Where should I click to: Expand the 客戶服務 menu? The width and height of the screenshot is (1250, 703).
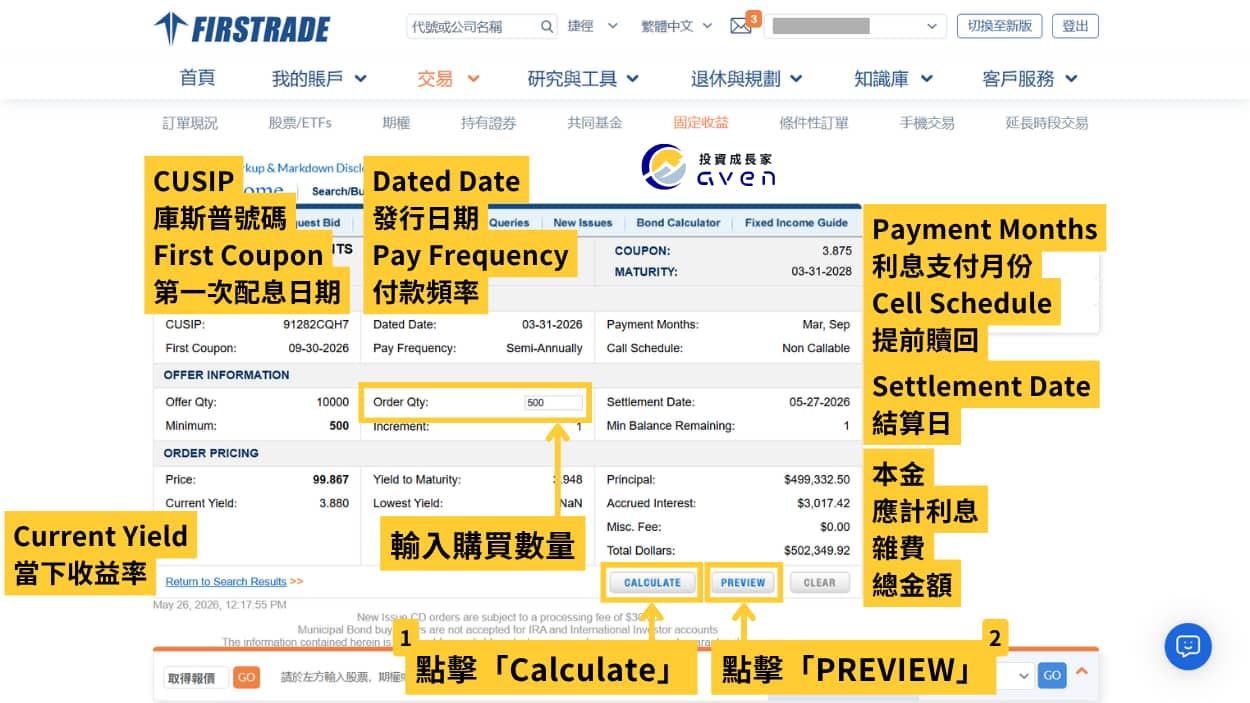tap(1030, 78)
